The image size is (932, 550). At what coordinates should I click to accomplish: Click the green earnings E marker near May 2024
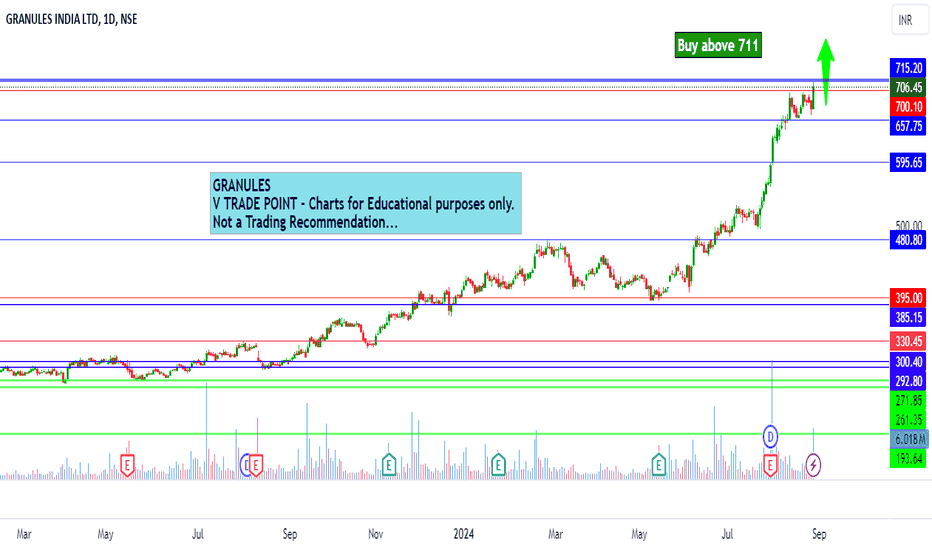pos(659,465)
